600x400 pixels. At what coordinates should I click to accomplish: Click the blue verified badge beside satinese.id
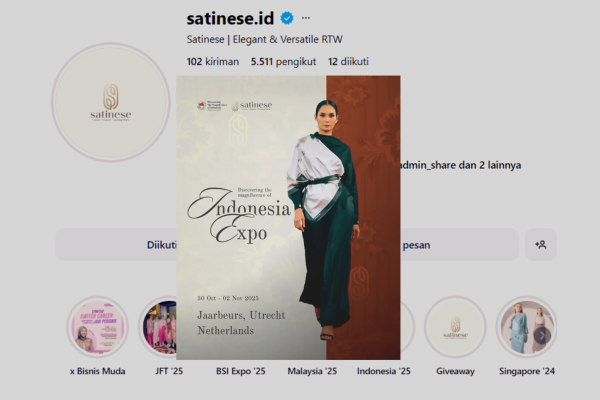pos(287,18)
